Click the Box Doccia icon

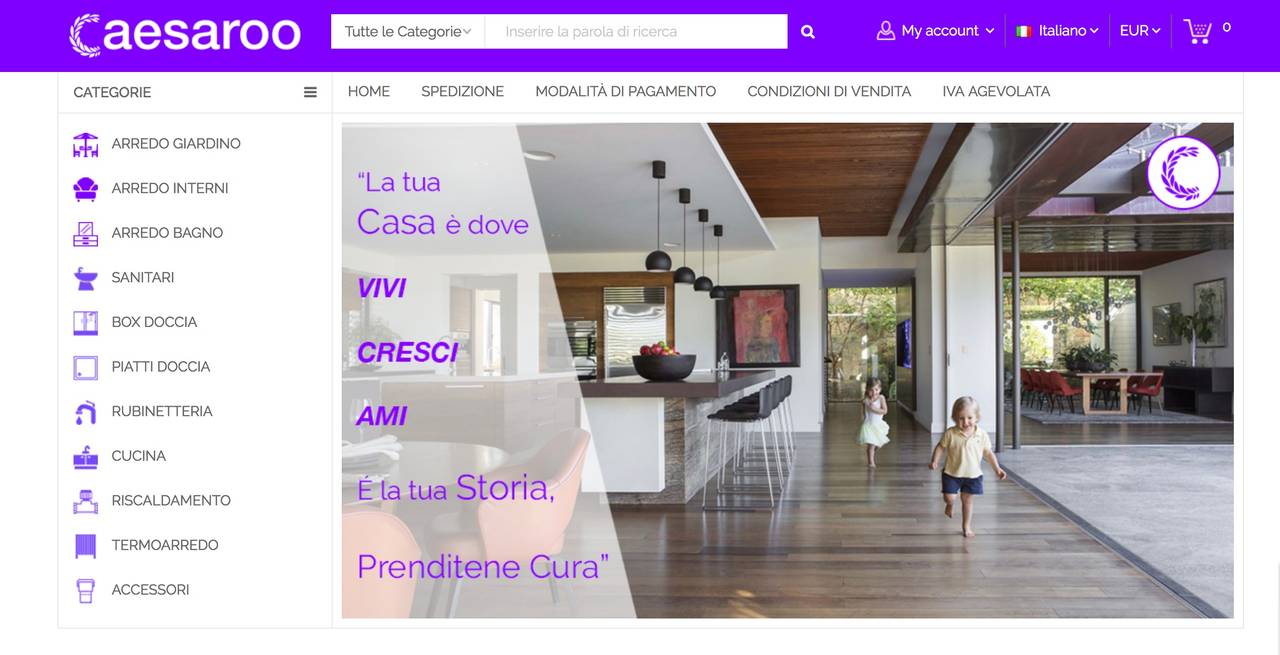pos(86,322)
